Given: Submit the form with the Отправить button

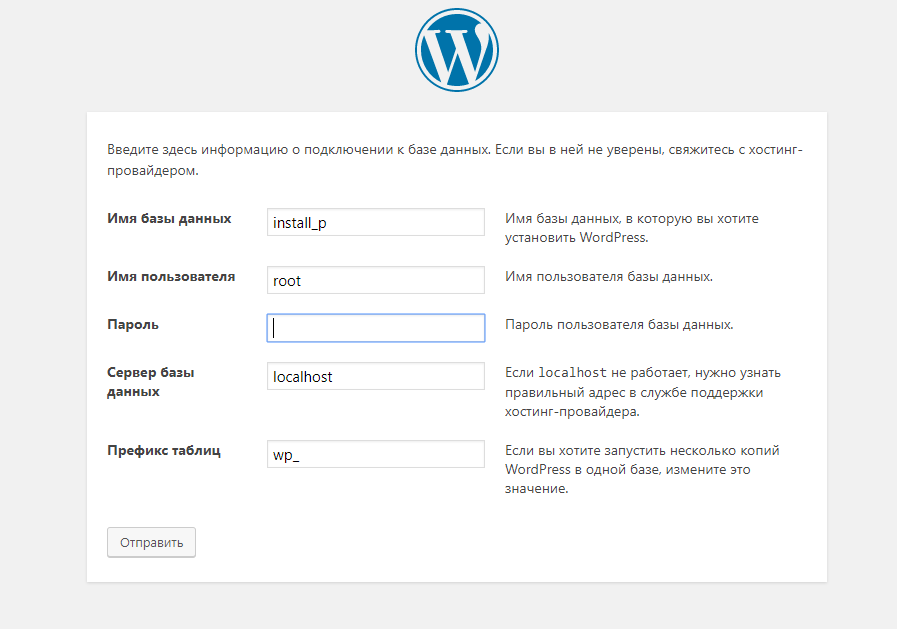Looking at the screenshot, I should click(151, 542).
